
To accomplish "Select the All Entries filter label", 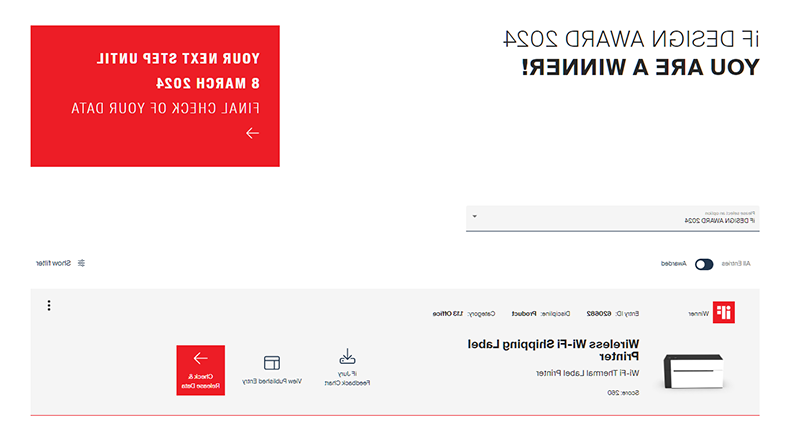I will coord(736,264).
